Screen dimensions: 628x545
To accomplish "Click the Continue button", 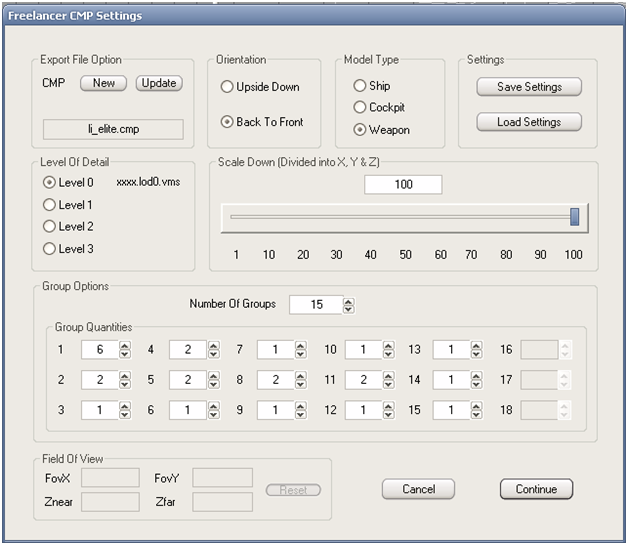I will (536, 489).
